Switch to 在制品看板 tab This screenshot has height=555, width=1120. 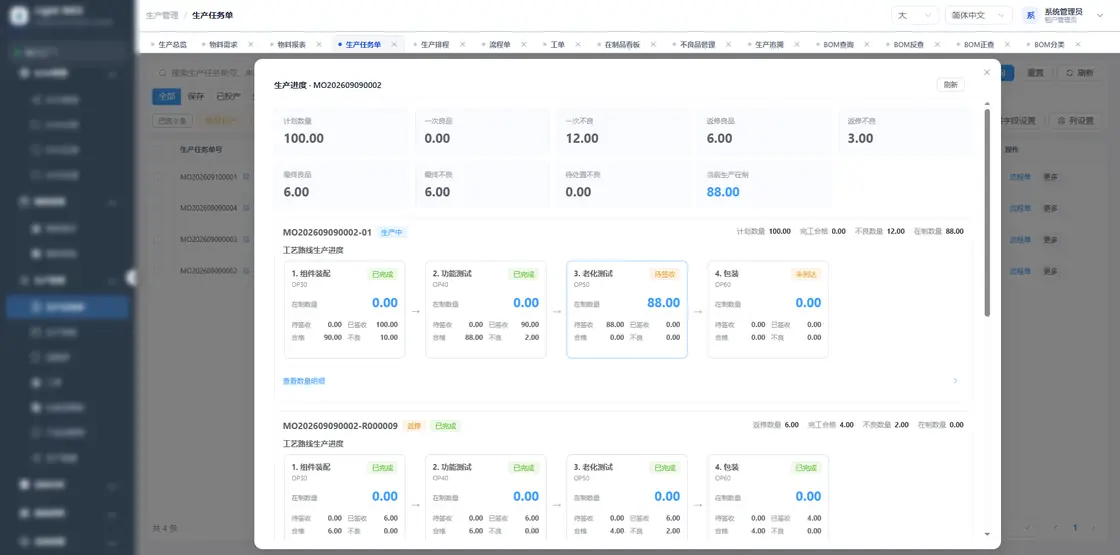pyautogui.click(x=622, y=44)
